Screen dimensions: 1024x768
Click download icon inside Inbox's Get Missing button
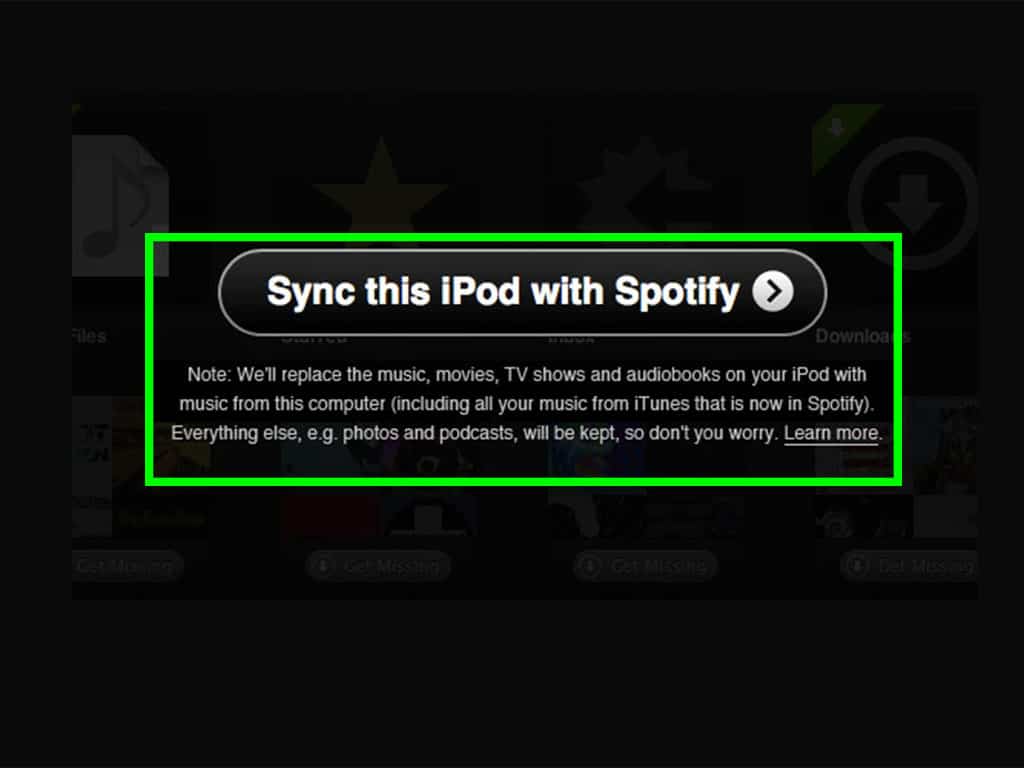tap(589, 566)
